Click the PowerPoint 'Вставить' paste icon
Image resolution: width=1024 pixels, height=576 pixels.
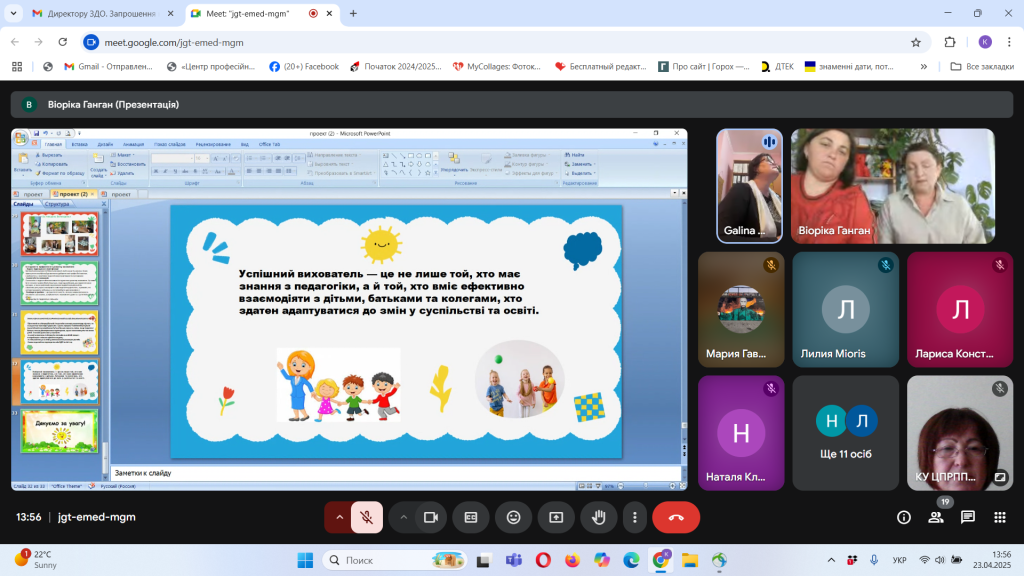coord(23,163)
